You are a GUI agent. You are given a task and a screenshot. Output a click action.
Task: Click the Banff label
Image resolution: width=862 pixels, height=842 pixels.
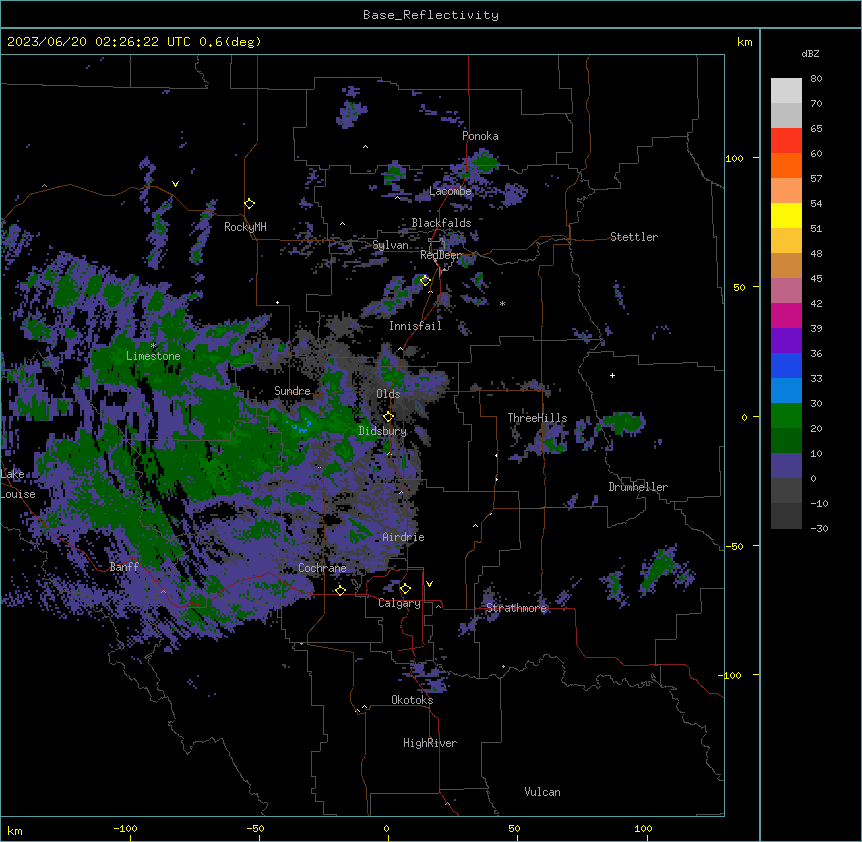[124, 567]
